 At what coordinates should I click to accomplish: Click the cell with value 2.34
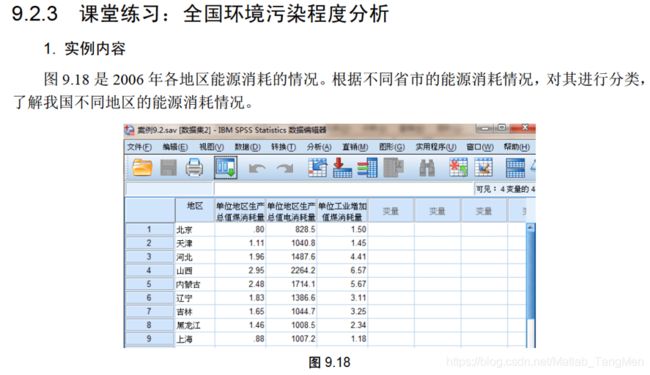[x=342, y=325]
